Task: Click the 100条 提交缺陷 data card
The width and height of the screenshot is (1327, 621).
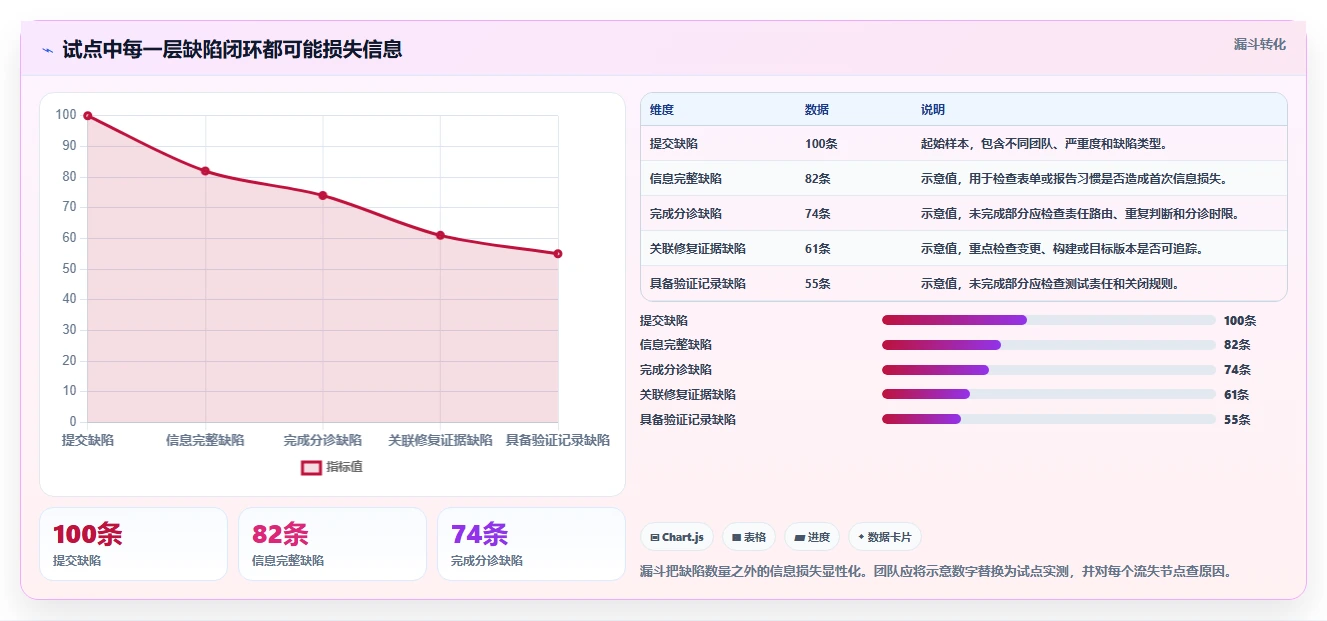Action: [x=133, y=544]
